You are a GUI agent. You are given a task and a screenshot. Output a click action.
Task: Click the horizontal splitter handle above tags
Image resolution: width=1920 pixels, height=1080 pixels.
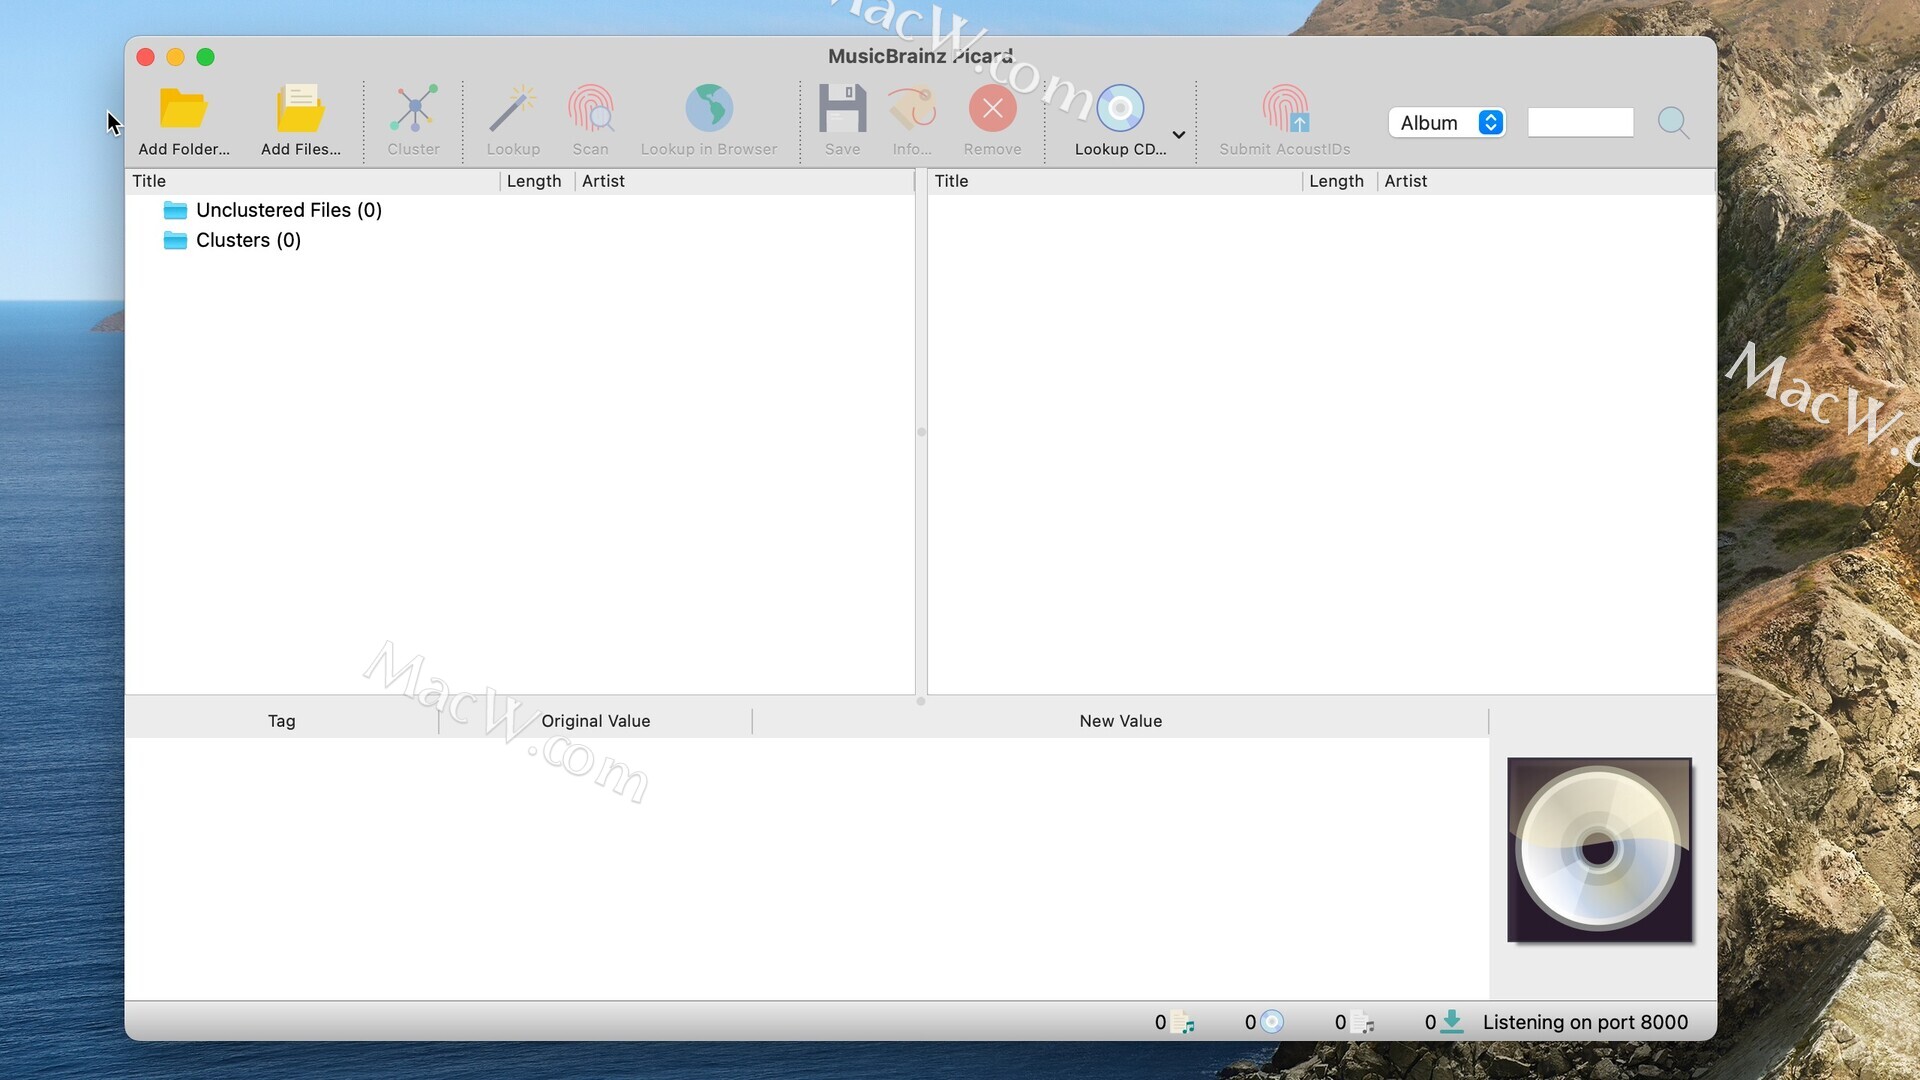click(x=921, y=701)
